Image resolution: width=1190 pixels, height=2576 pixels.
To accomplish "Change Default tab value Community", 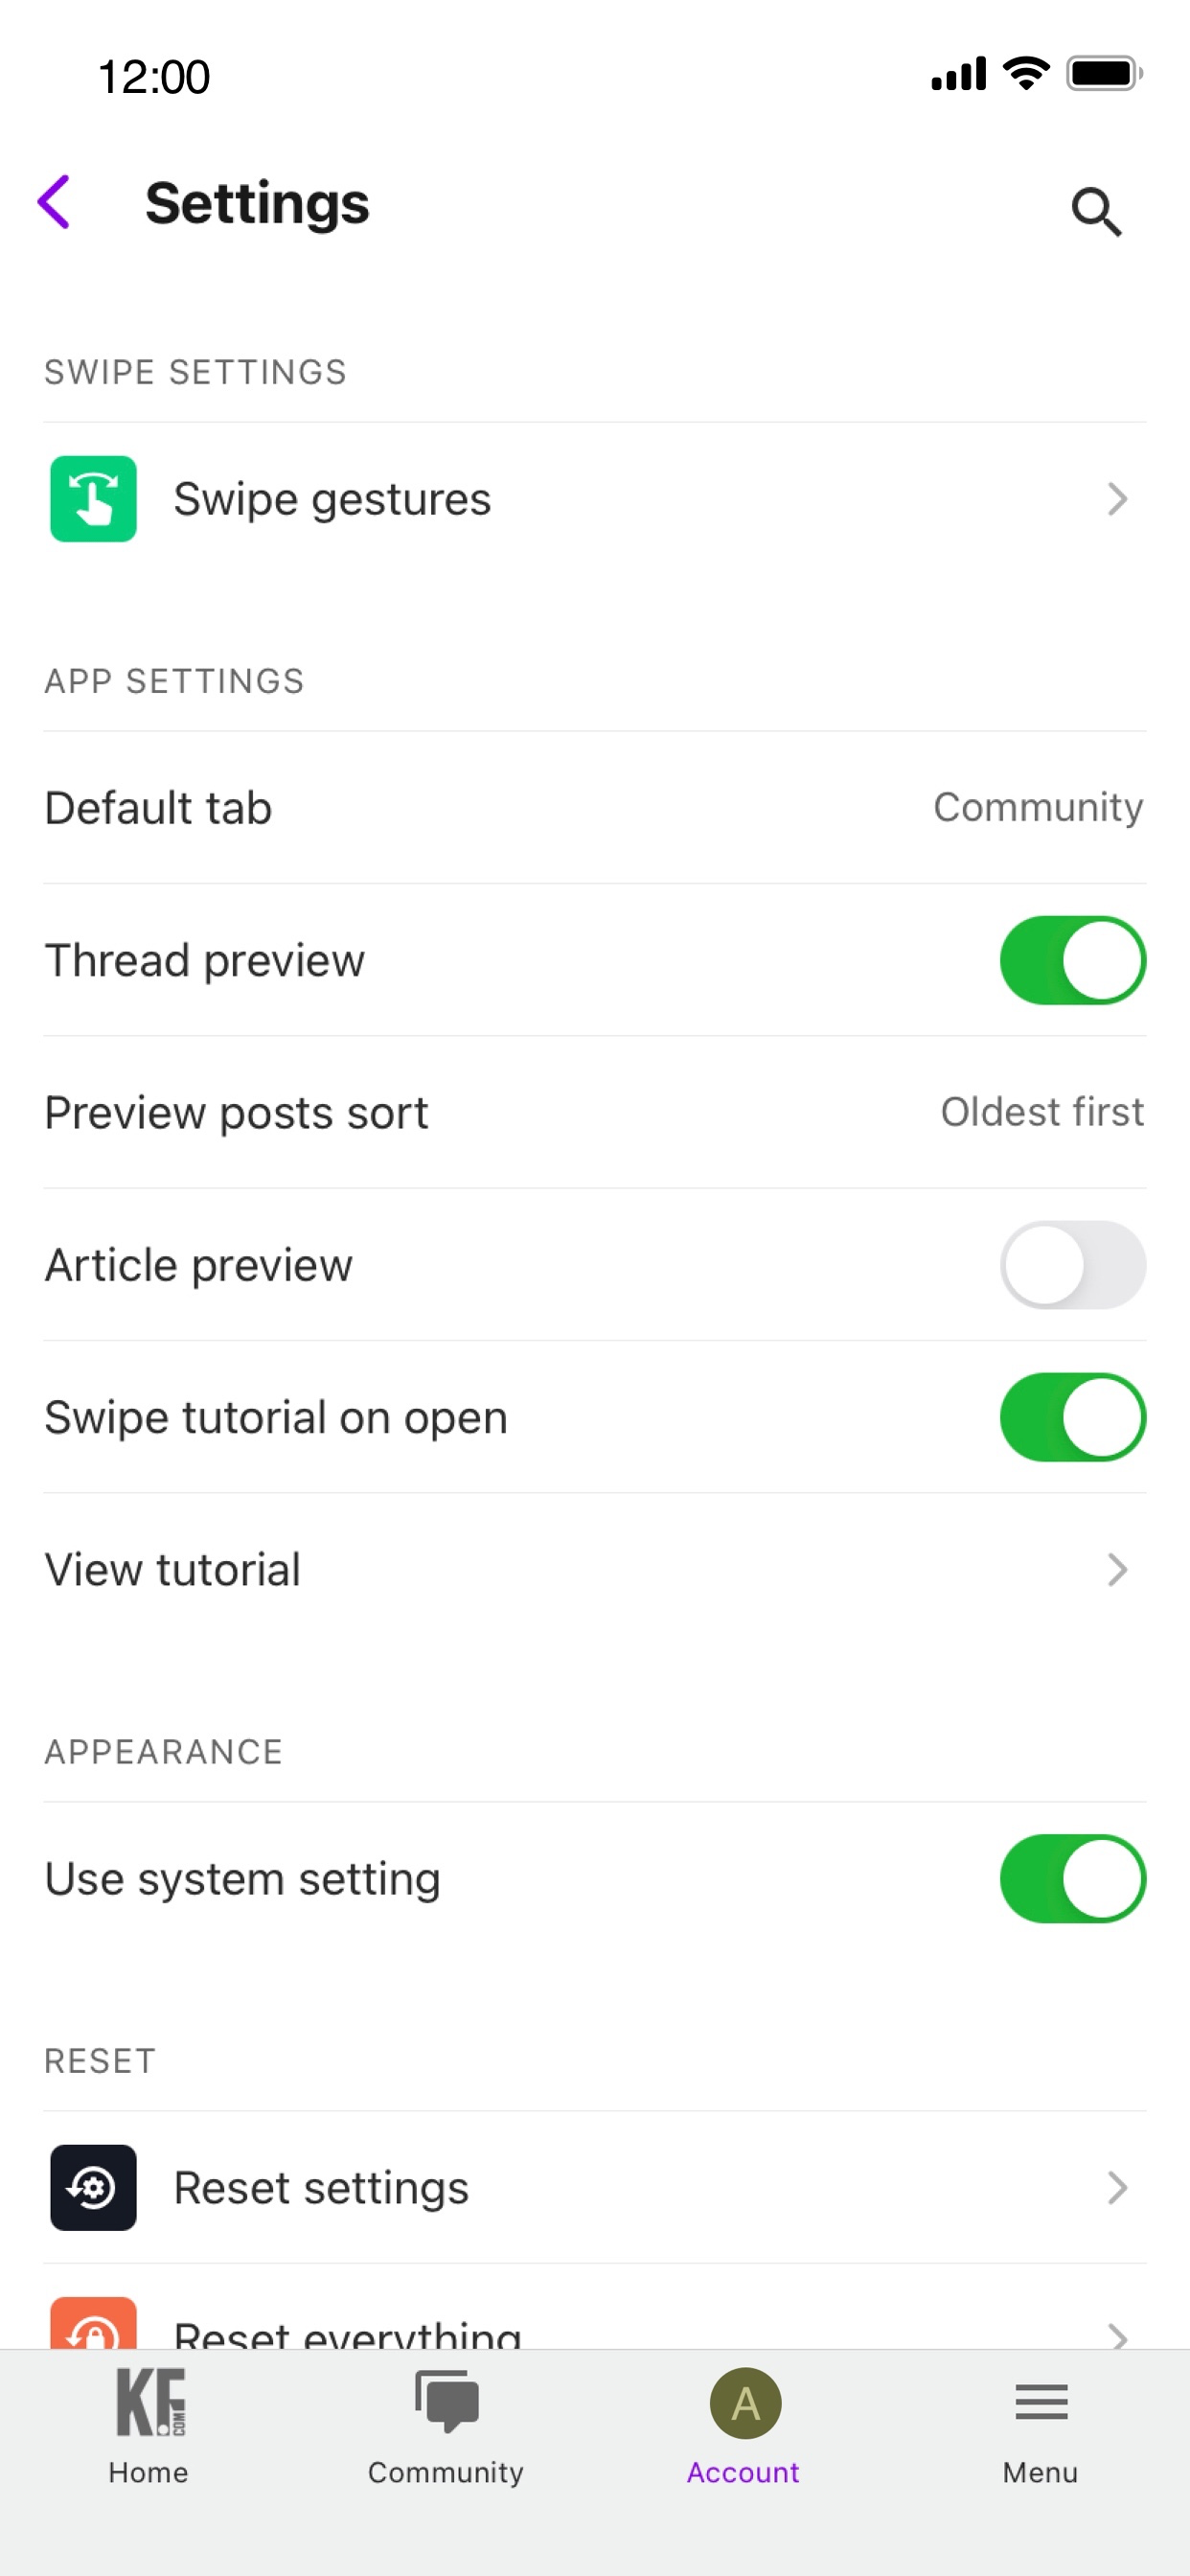I will pyautogui.click(x=1038, y=807).
